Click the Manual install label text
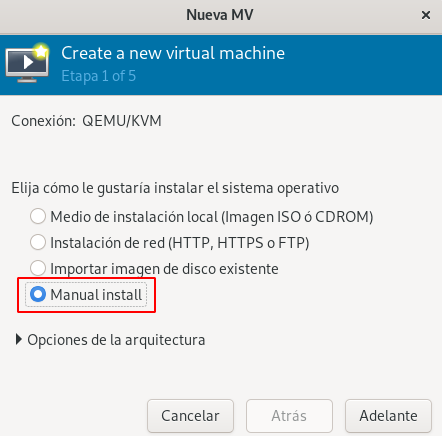Screen dimensions: 442x436 pyautogui.click(x=96, y=295)
